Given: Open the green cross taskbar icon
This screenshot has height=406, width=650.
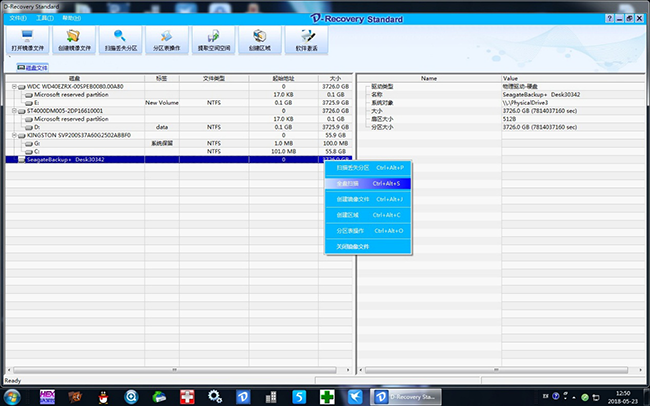Looking at the screenshot, I should point(327,397).
